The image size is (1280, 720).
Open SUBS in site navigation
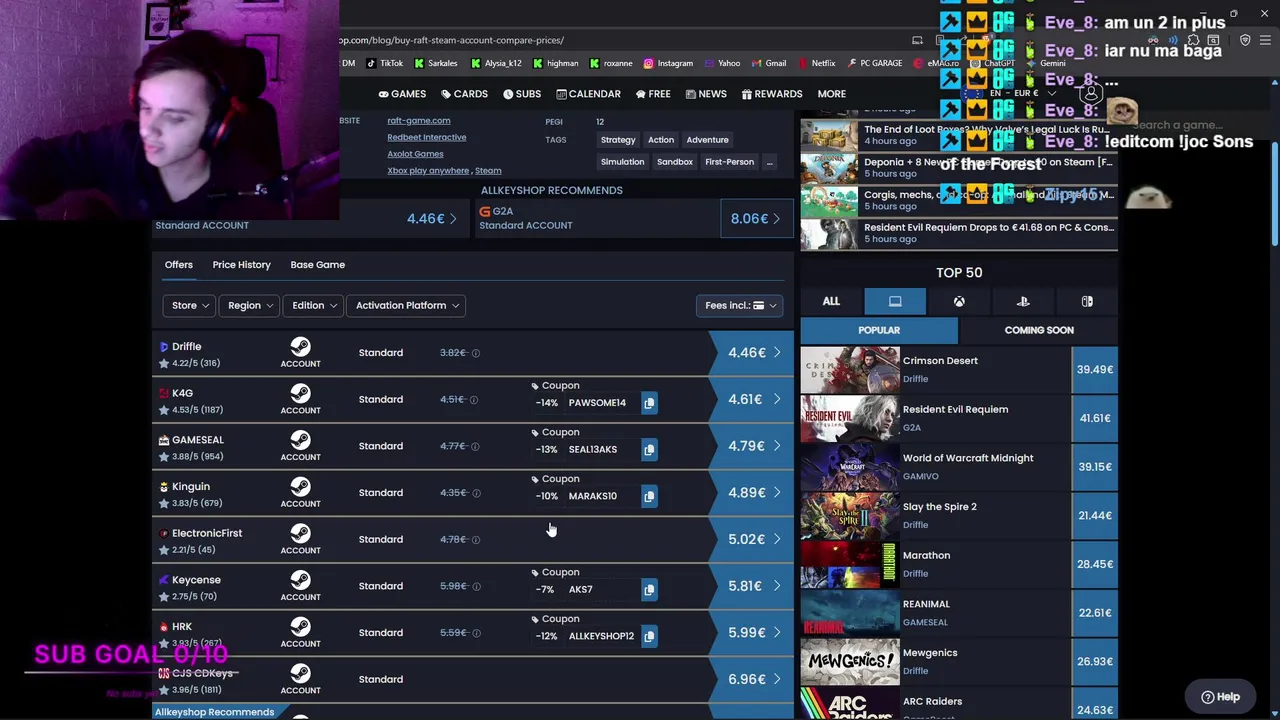coord(522,94)
